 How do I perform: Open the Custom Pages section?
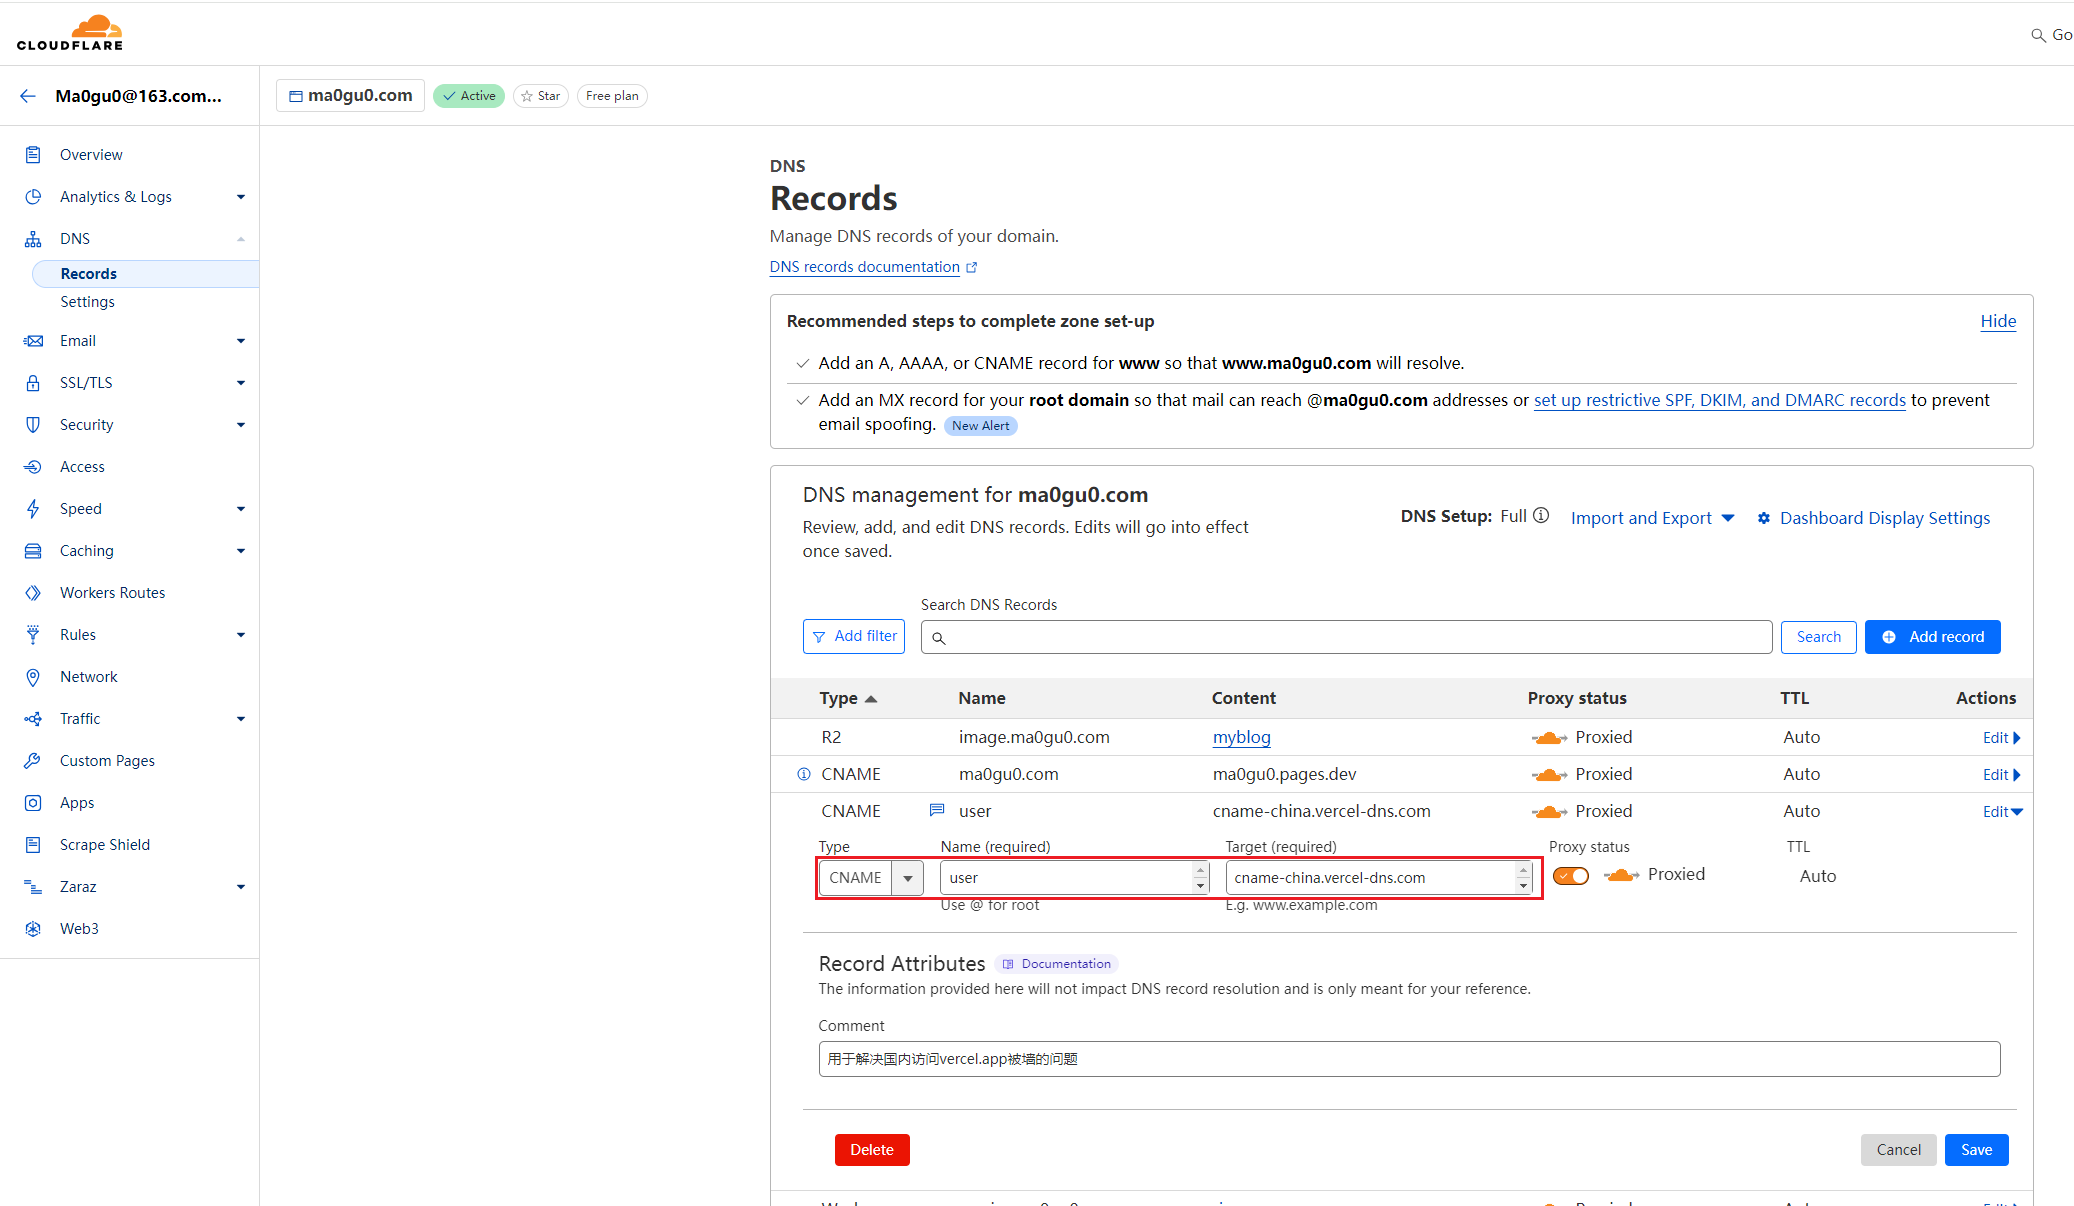107,761
